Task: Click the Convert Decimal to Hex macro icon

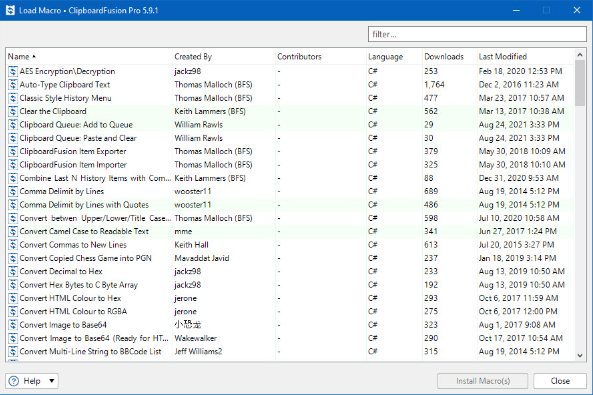Action: coord(13,271)
